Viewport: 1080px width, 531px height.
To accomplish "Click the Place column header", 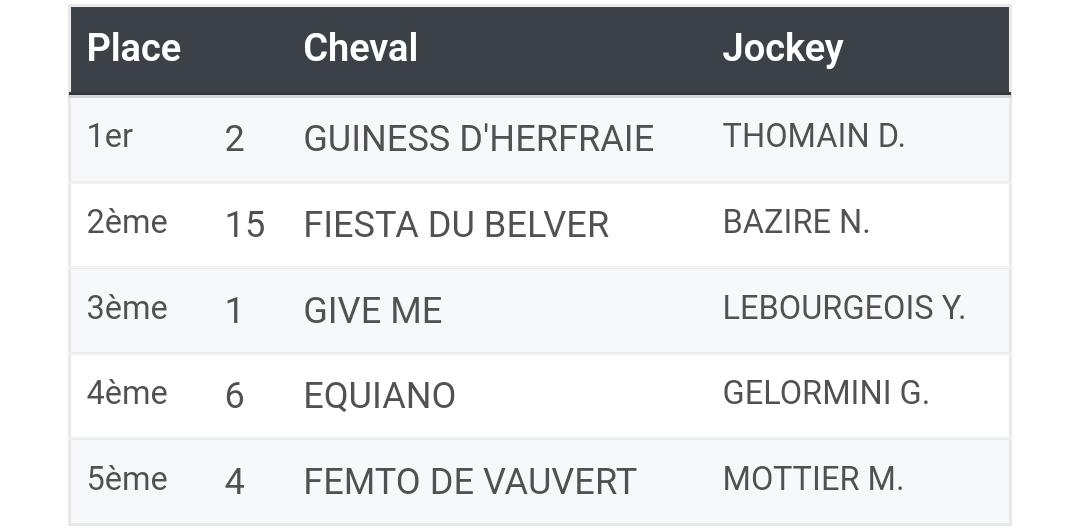I will (134, 48).
